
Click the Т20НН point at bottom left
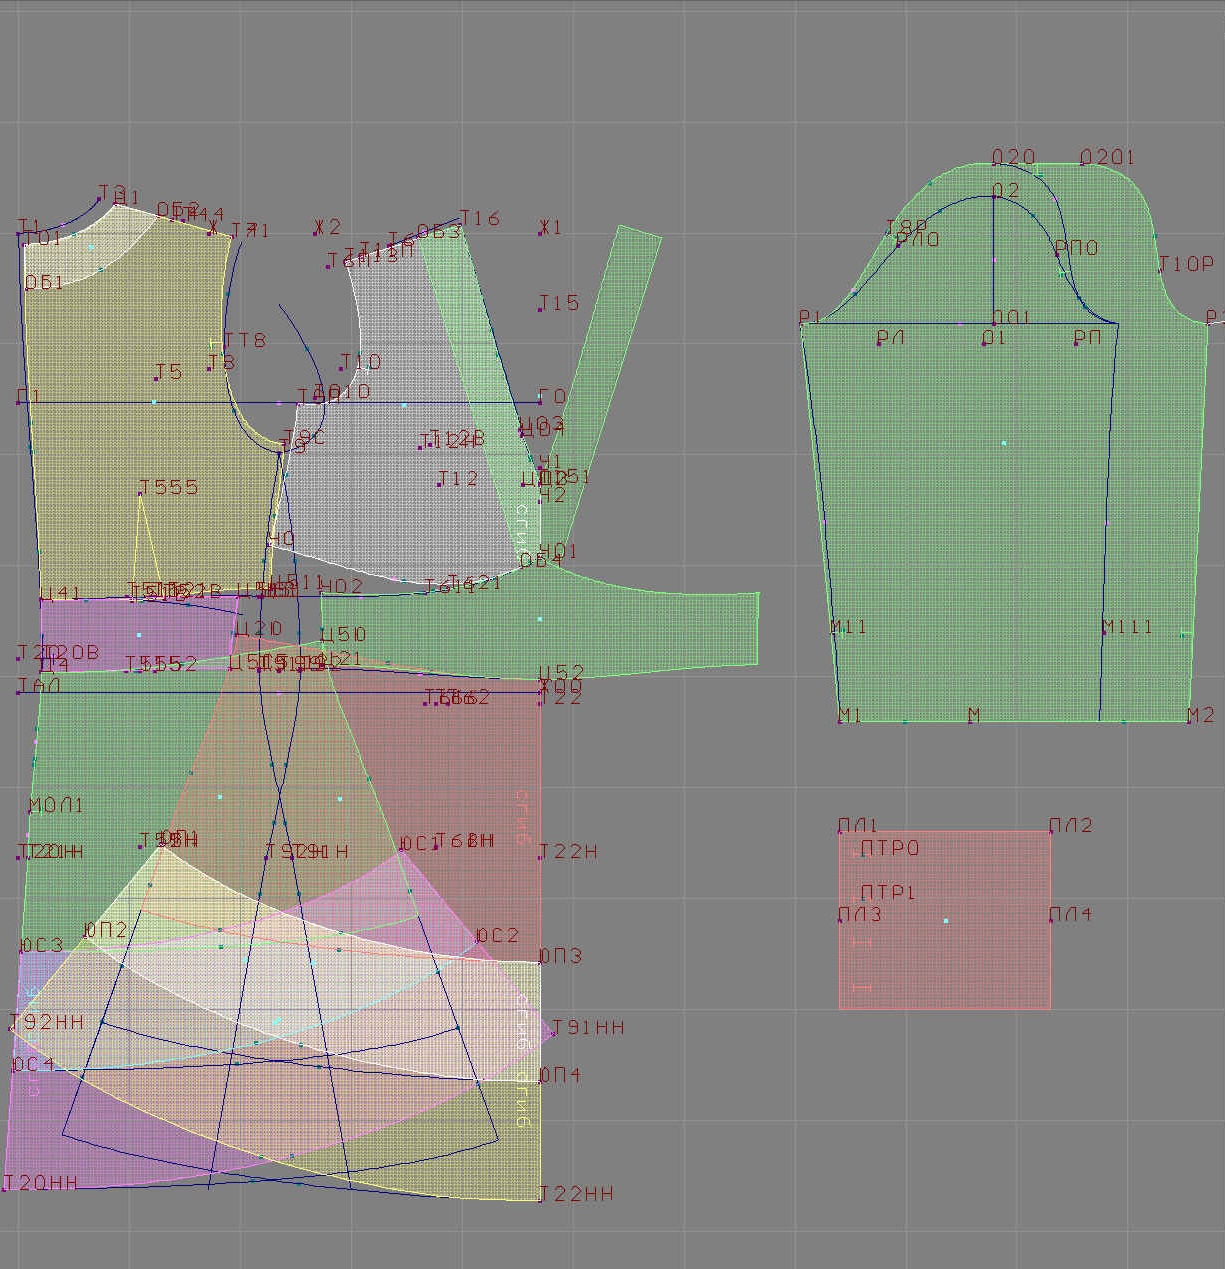pyautogui.click(x=40, y=1183)
